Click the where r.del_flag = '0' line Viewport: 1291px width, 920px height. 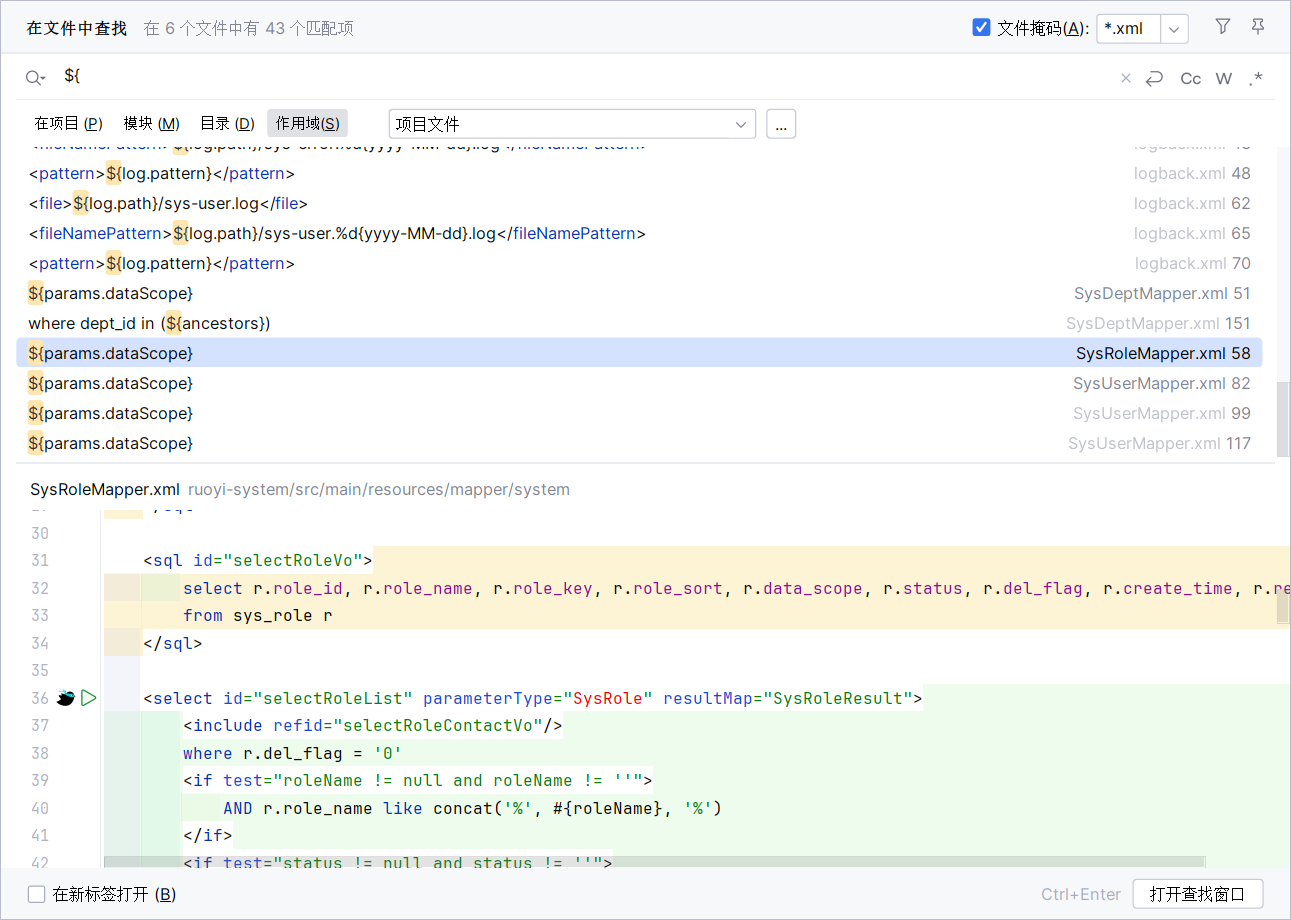pos(293,753)
